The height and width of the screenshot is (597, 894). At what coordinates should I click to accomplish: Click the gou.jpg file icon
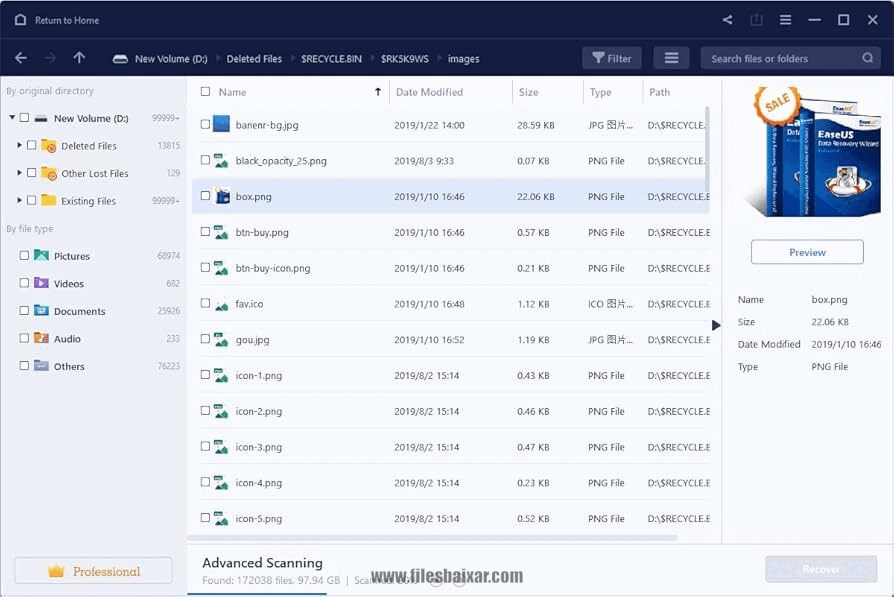click(221, 339)
